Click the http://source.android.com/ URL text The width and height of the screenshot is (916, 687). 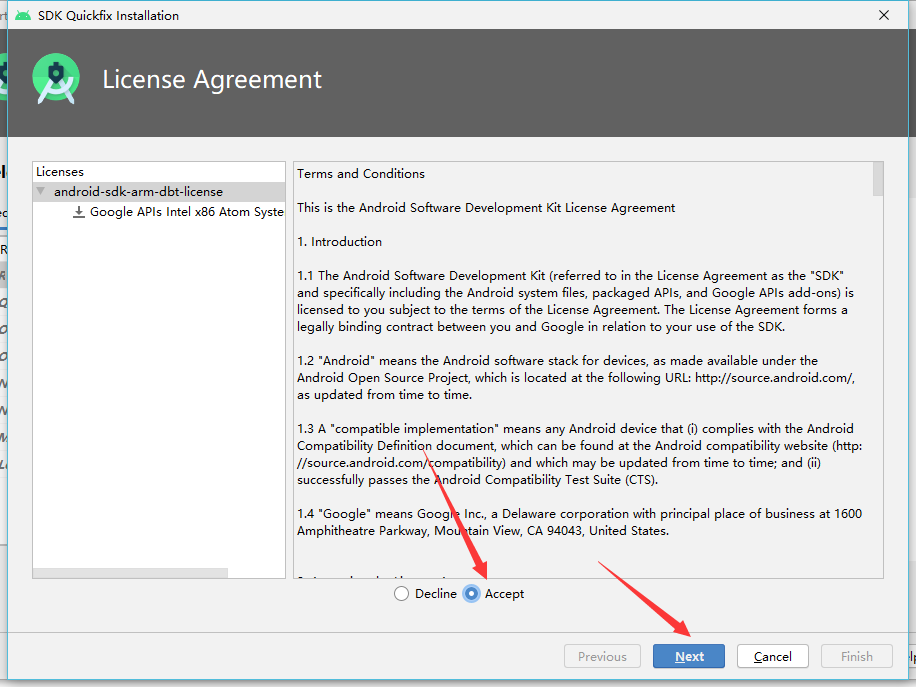click(775, 378)
